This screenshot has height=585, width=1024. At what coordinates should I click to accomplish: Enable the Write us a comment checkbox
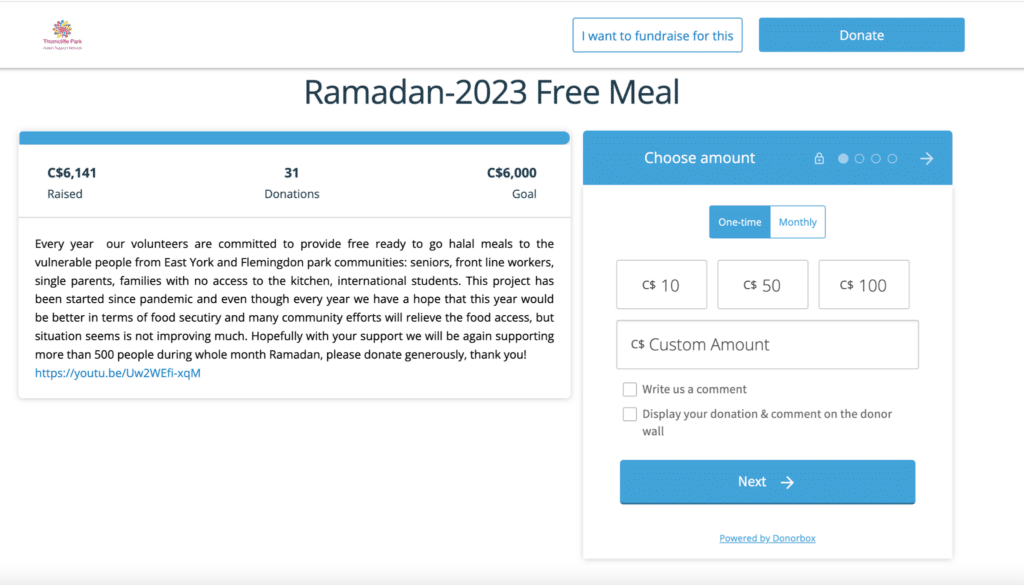[630, 389]
